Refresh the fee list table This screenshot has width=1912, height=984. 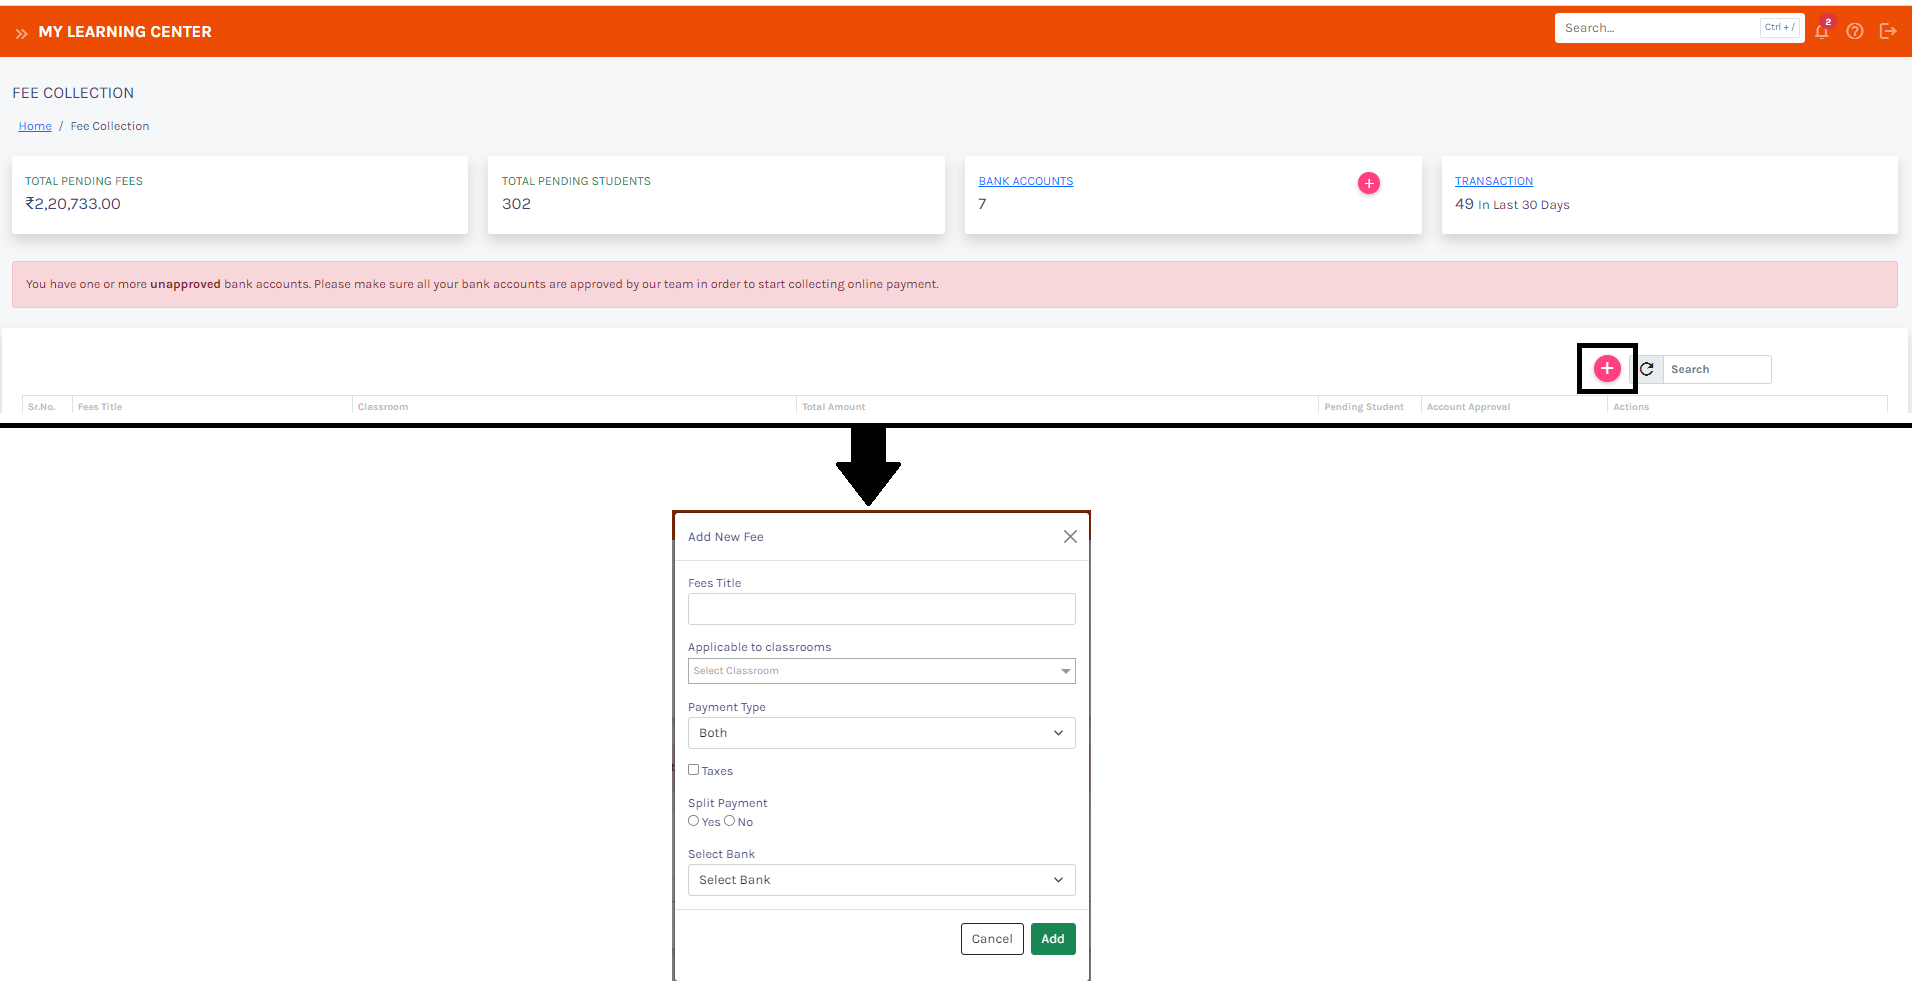[1647, 369]
